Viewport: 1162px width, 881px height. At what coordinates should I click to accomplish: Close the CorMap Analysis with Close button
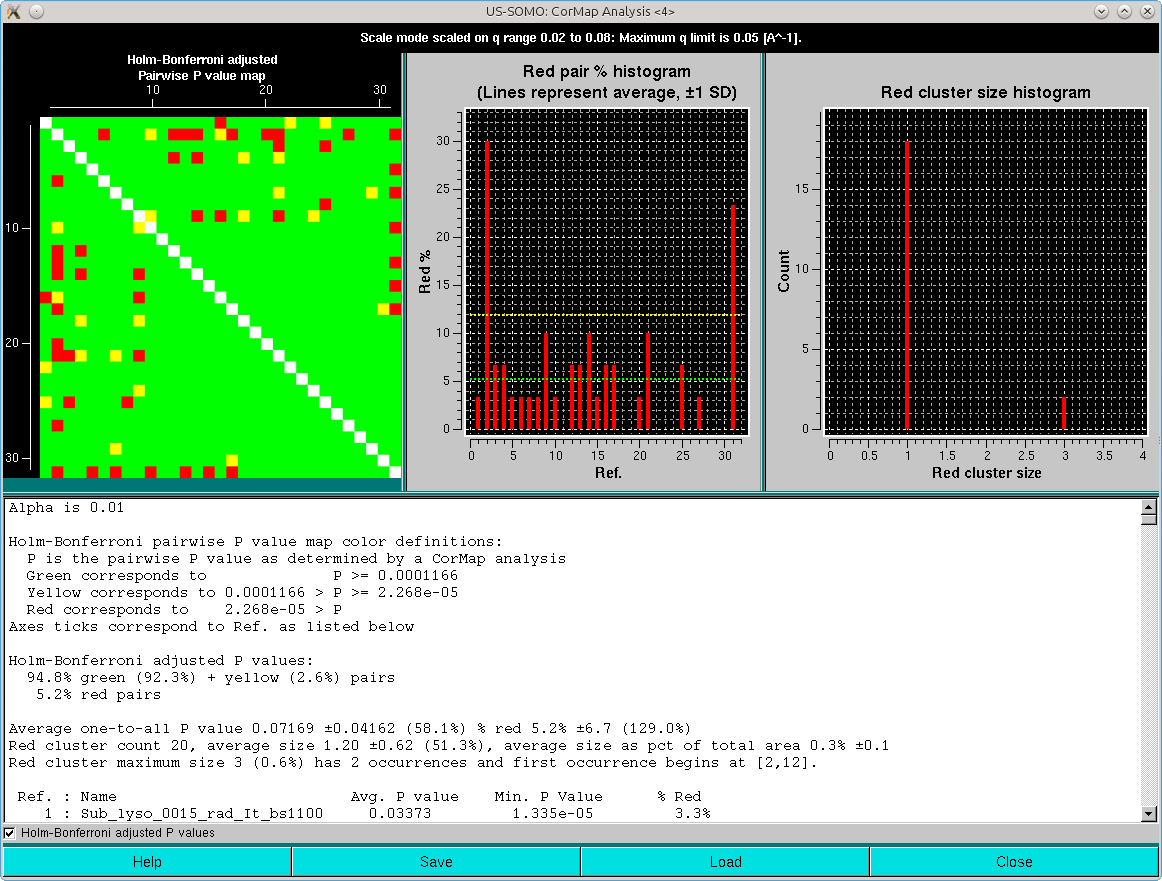pyautogui.click(x=1014, y=861)
